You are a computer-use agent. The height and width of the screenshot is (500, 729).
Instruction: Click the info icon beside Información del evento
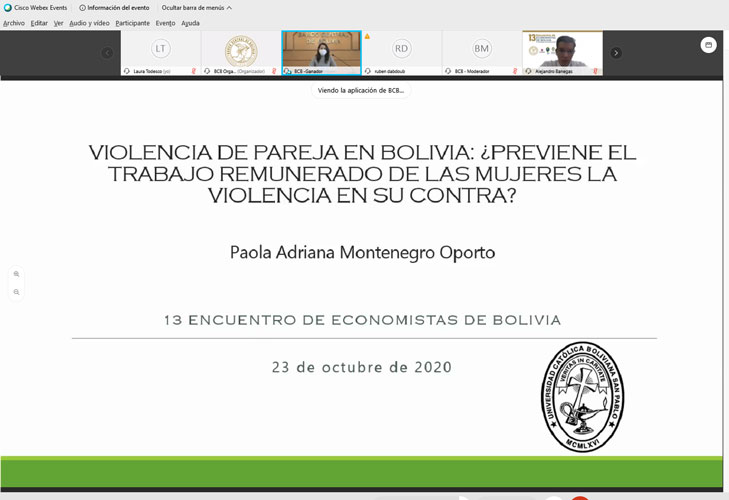point(82,8)
